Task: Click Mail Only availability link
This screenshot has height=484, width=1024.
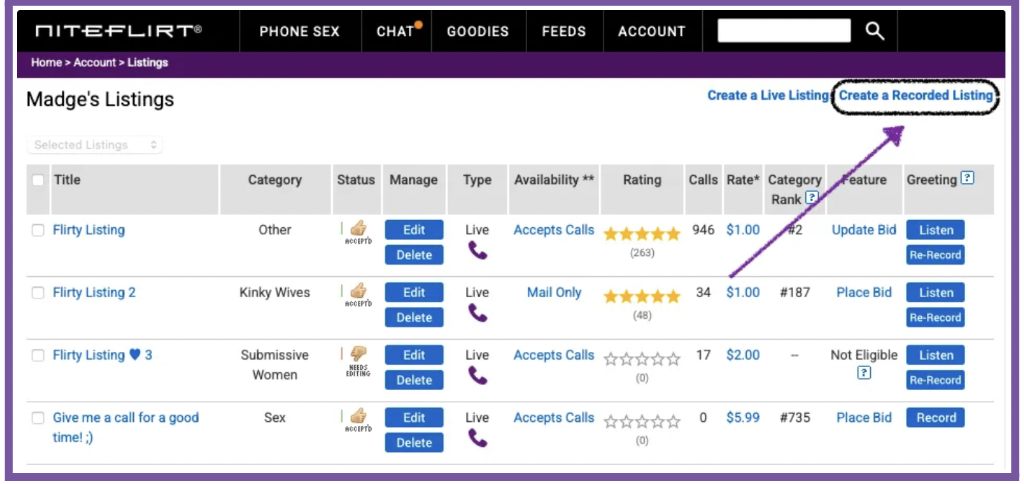Action: (x=554, y=293)
